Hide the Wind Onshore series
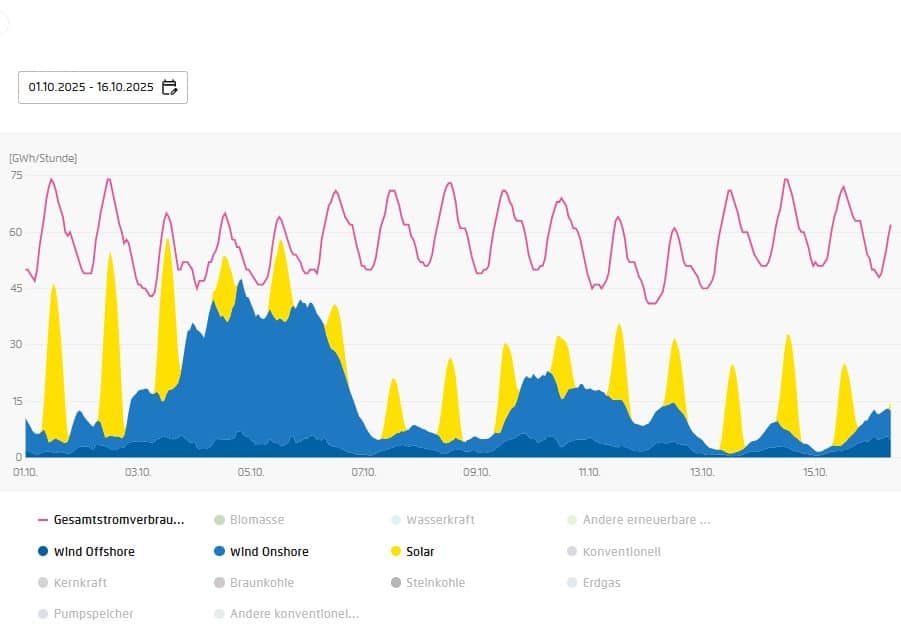The height and width of the screenshot is (637, 901). click(x=268, y=551)
